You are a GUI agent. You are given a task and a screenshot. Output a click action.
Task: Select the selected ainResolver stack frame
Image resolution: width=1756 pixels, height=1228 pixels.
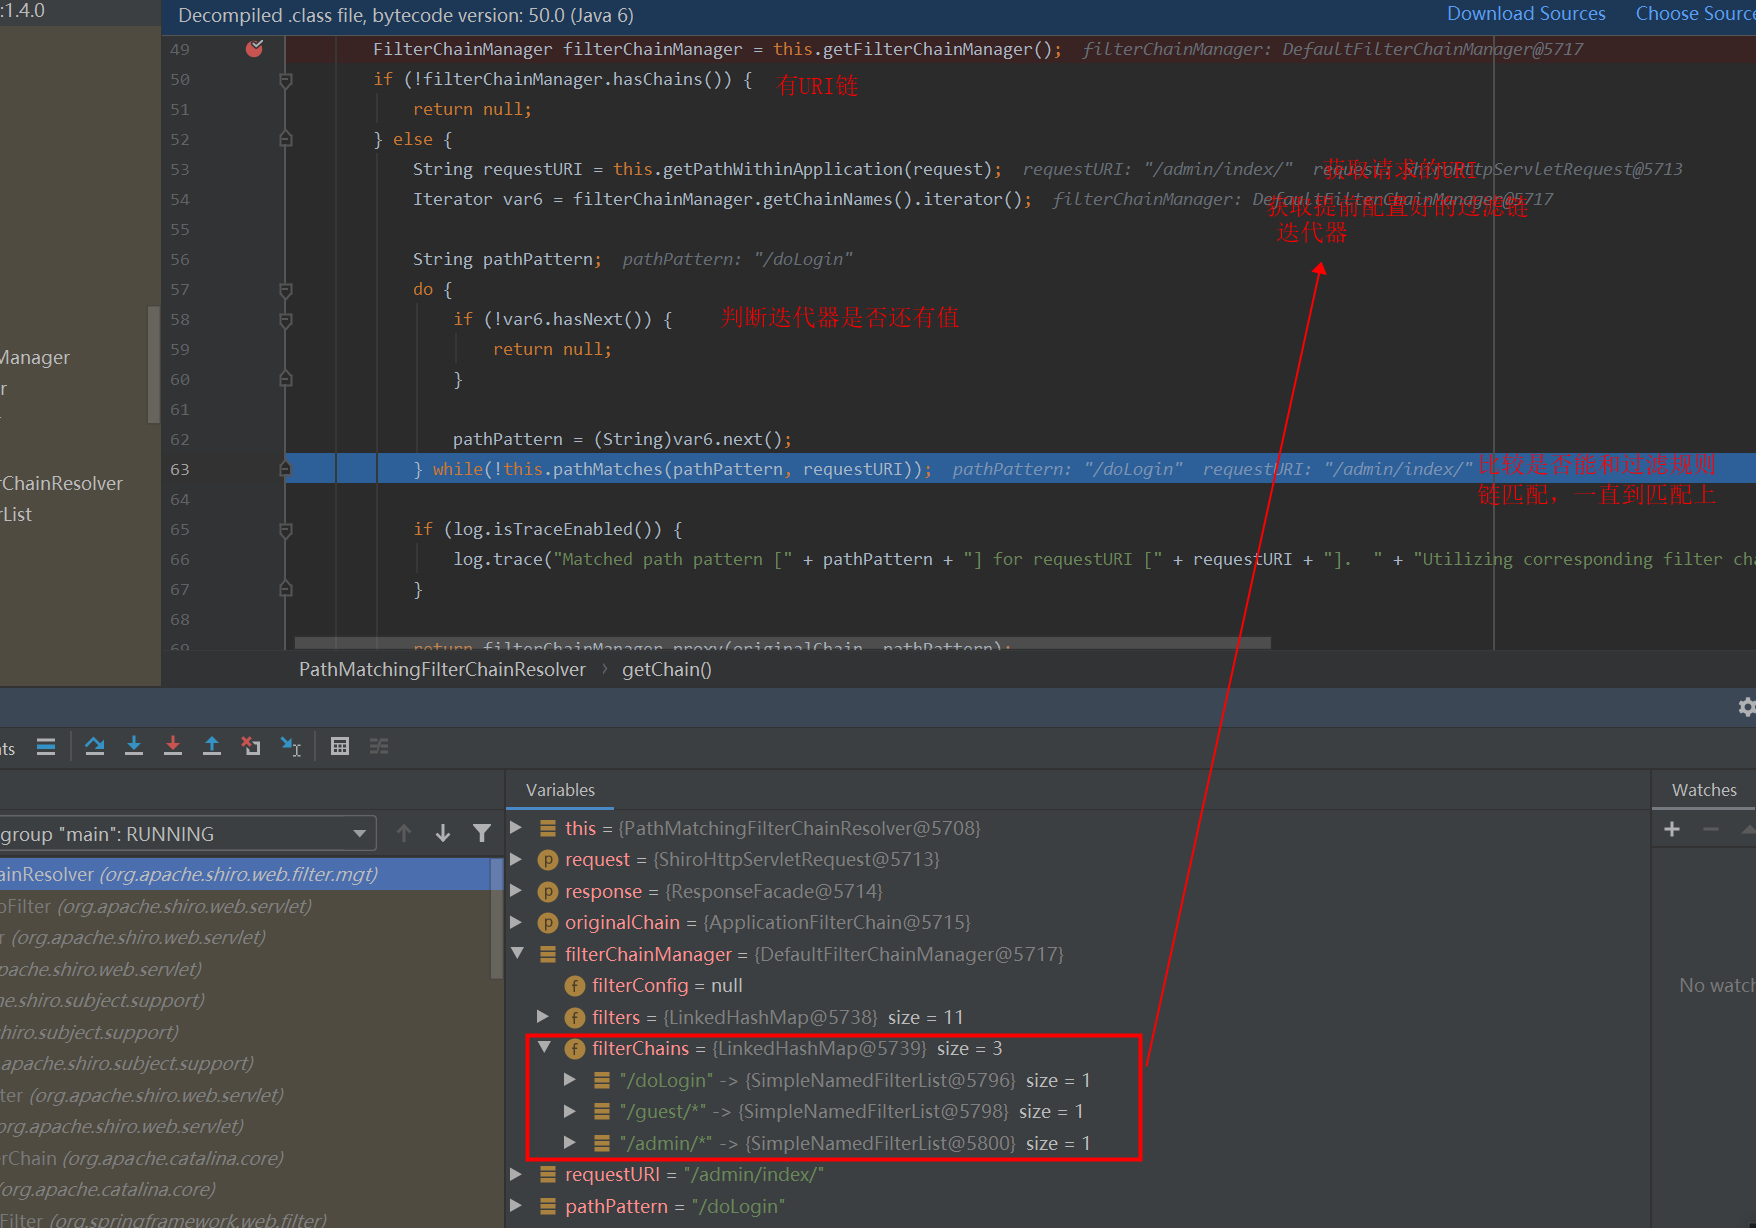[245, 874]
